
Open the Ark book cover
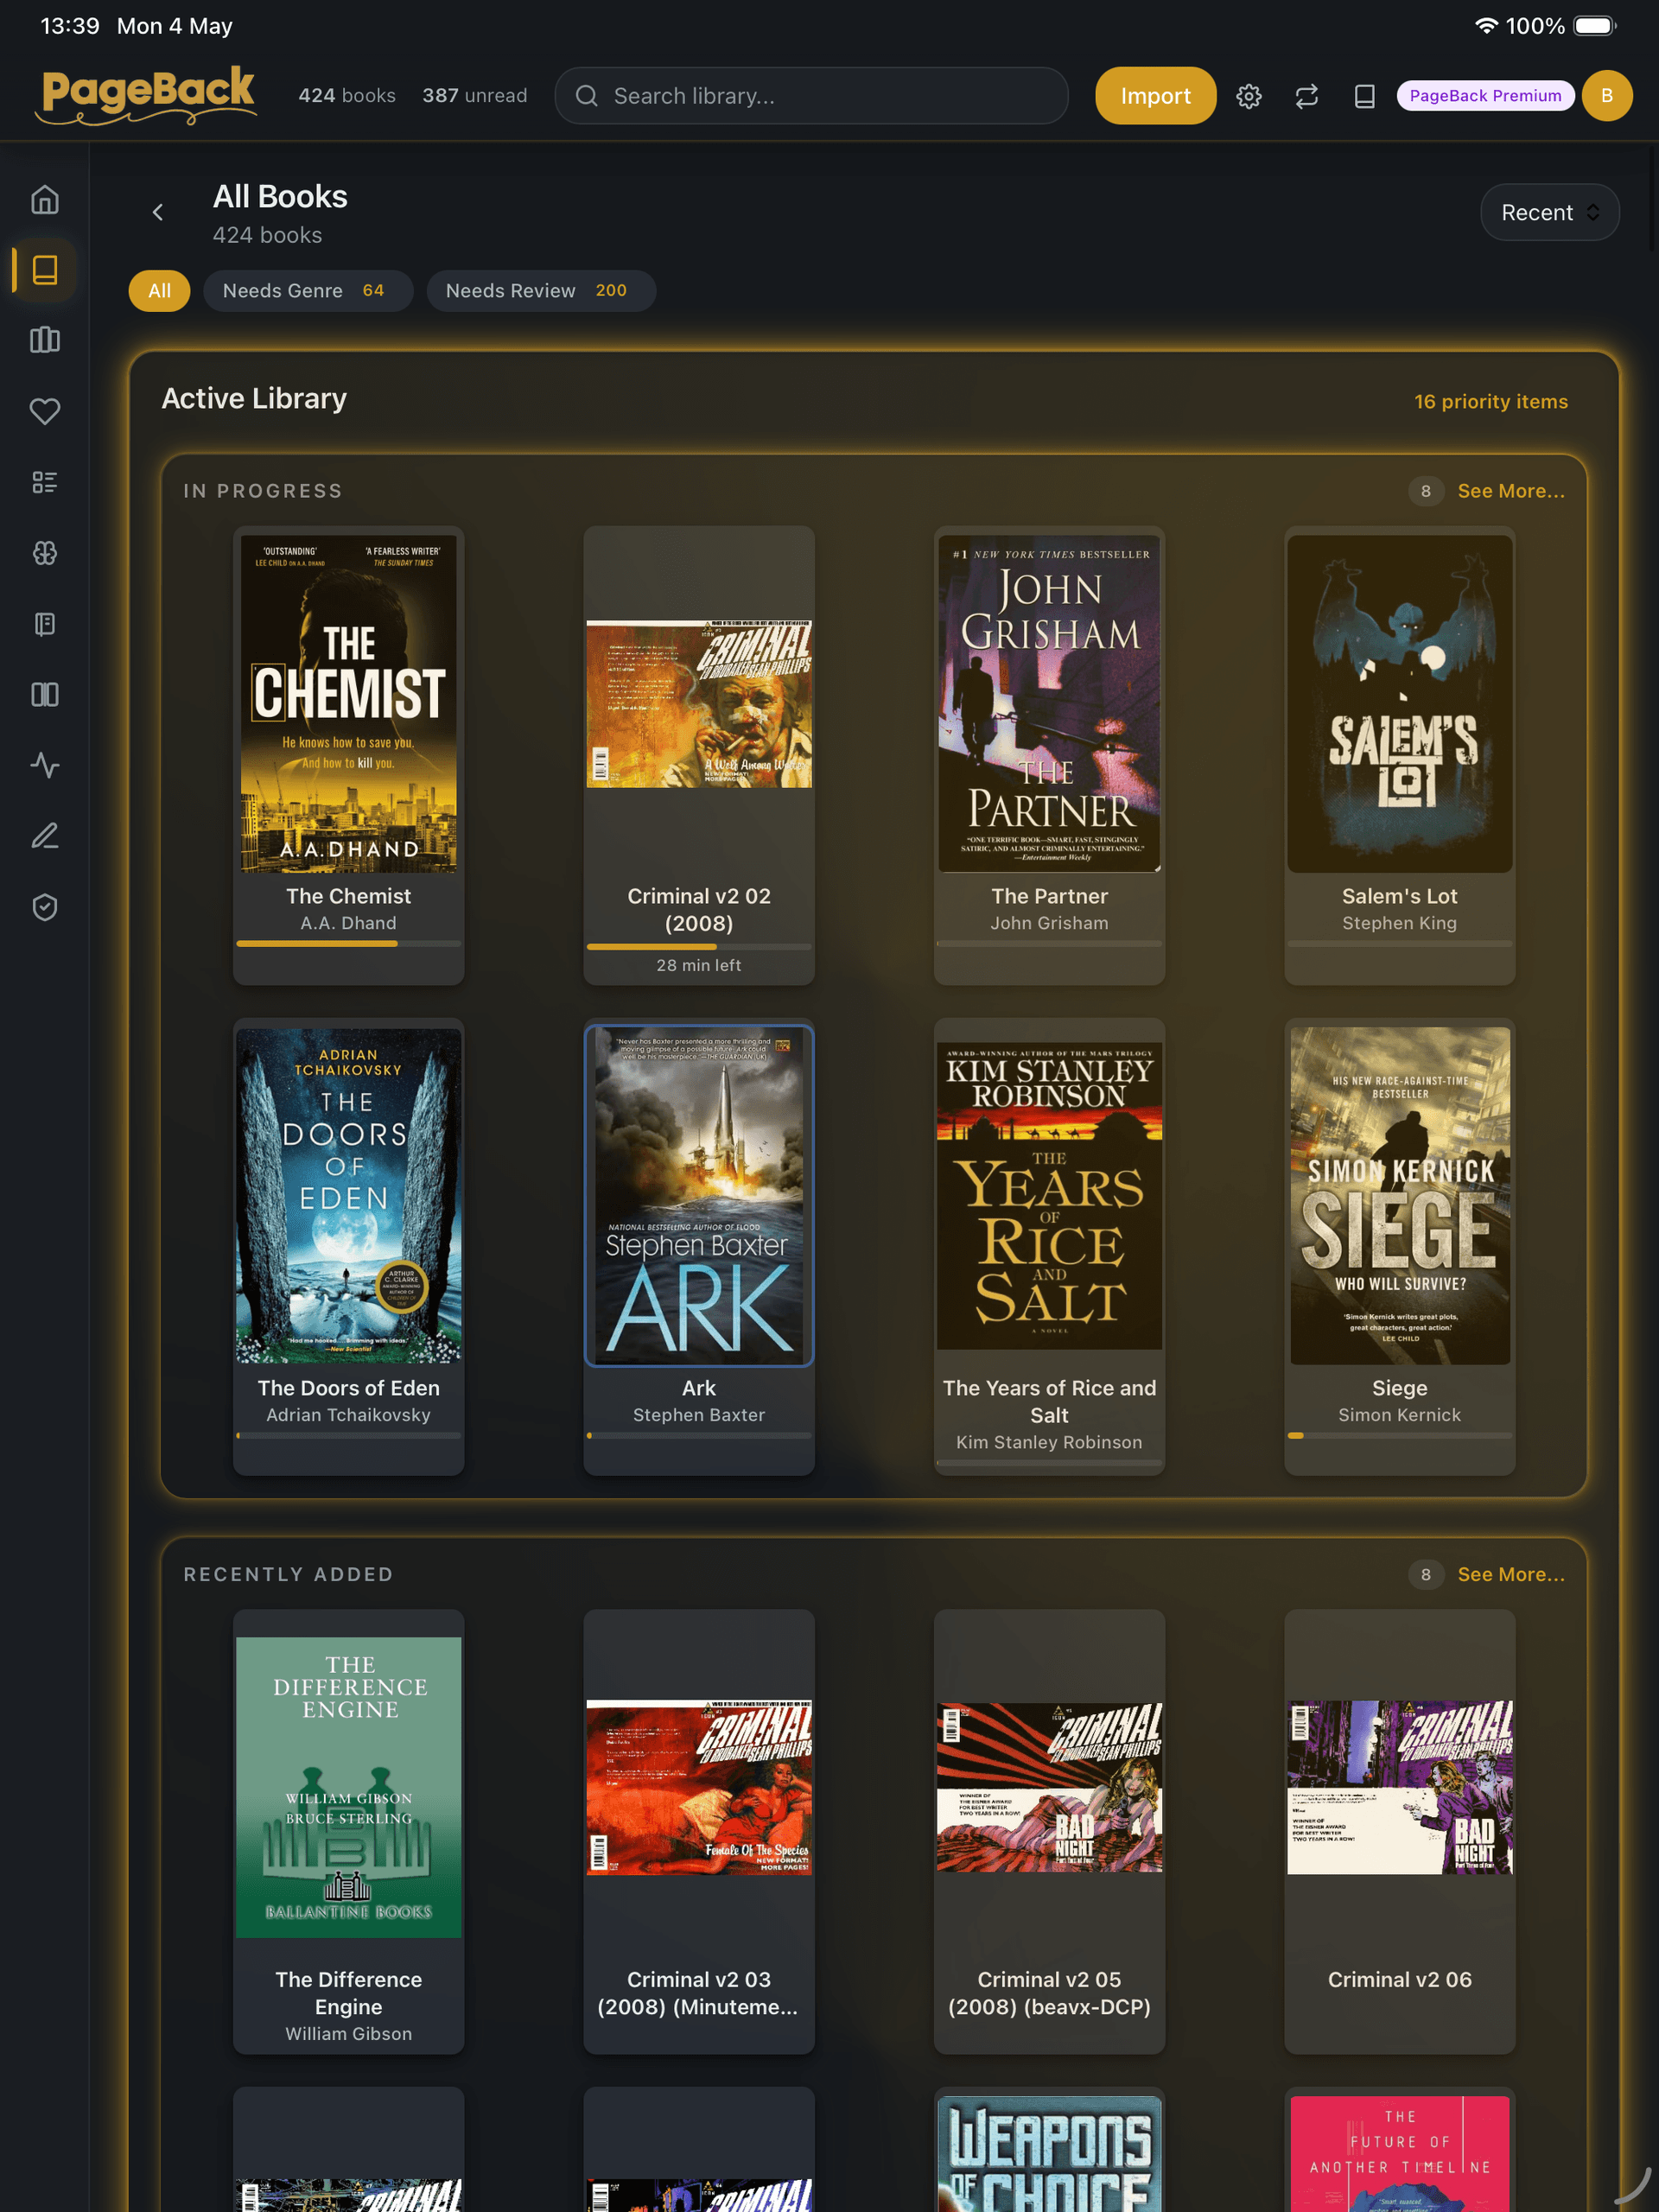pos(699,1195)
